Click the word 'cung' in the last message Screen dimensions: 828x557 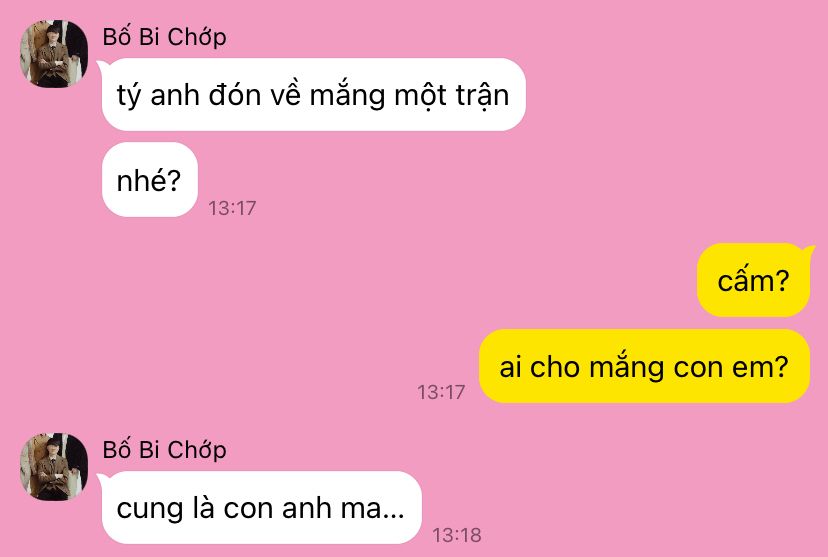pos(142,510)
